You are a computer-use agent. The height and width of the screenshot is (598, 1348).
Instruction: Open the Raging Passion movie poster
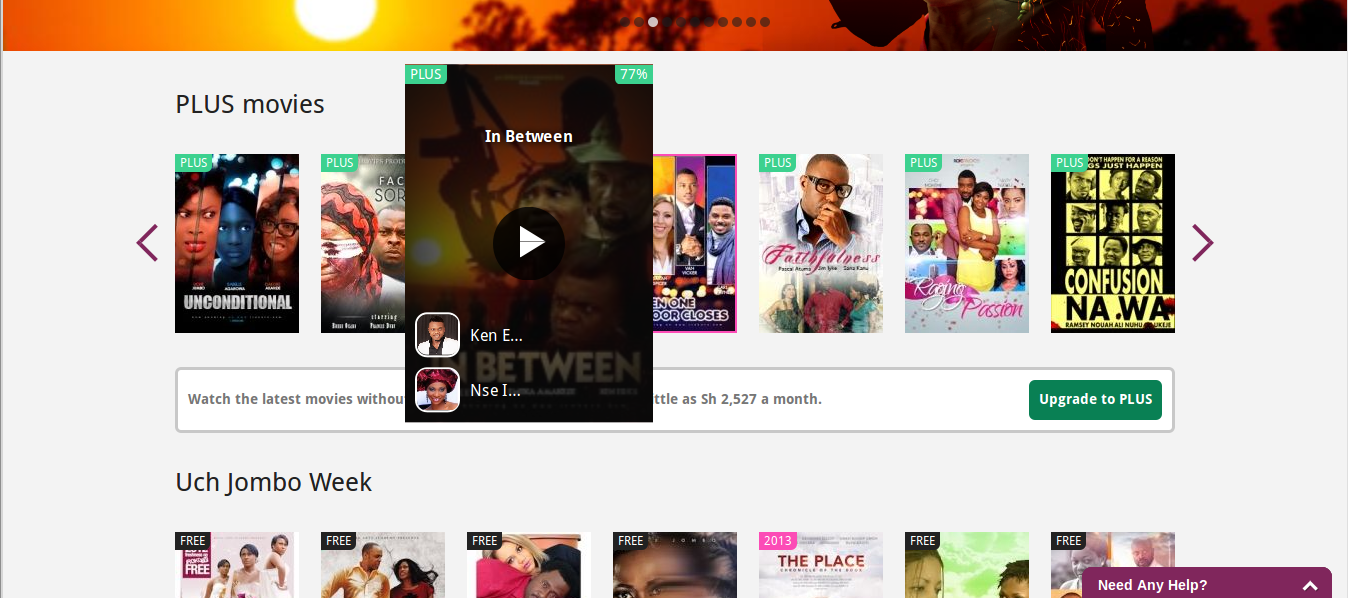(967, 243)
